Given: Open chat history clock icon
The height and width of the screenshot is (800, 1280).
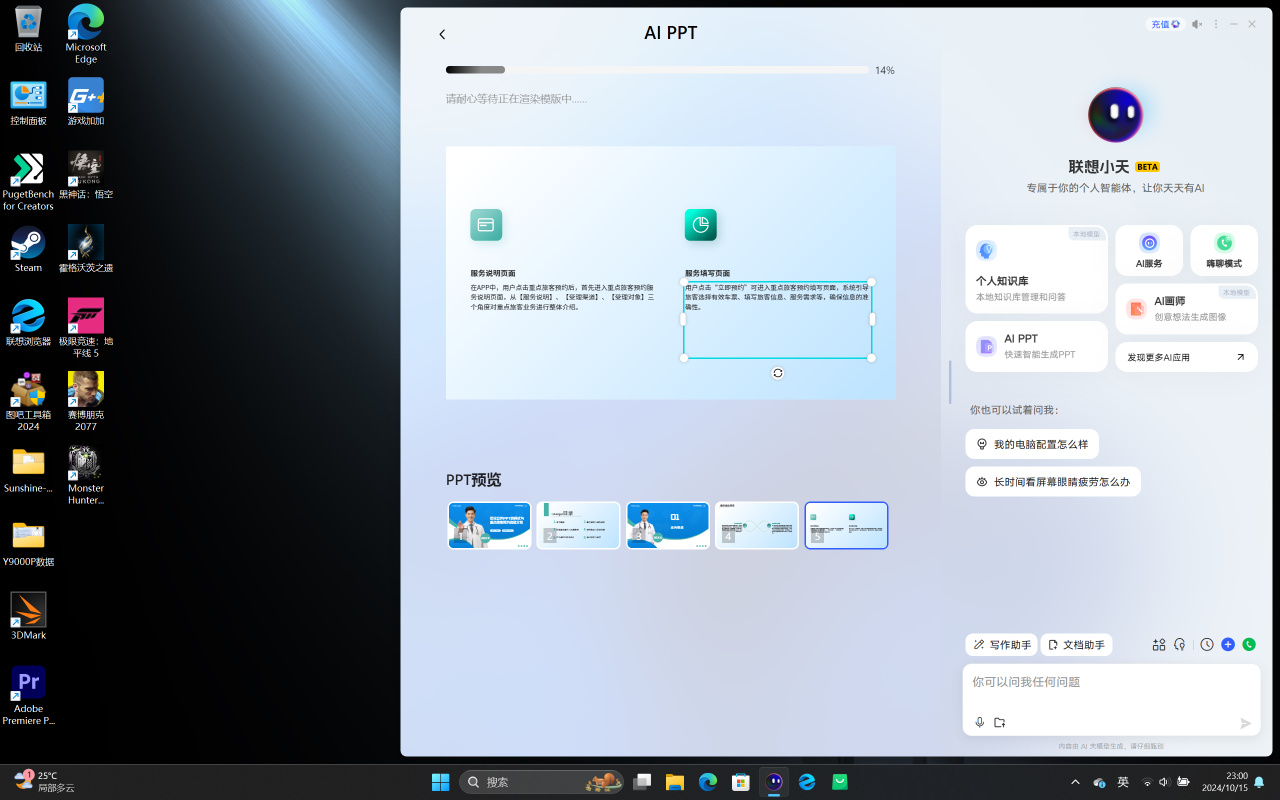Looking at the screenshot, I should [1207, 645].
